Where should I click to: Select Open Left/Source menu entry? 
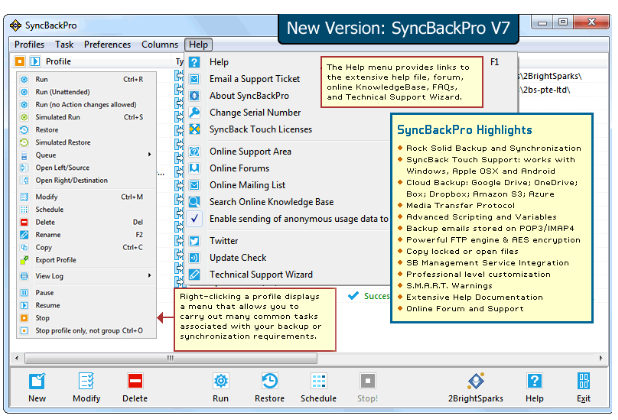(86, 167)
